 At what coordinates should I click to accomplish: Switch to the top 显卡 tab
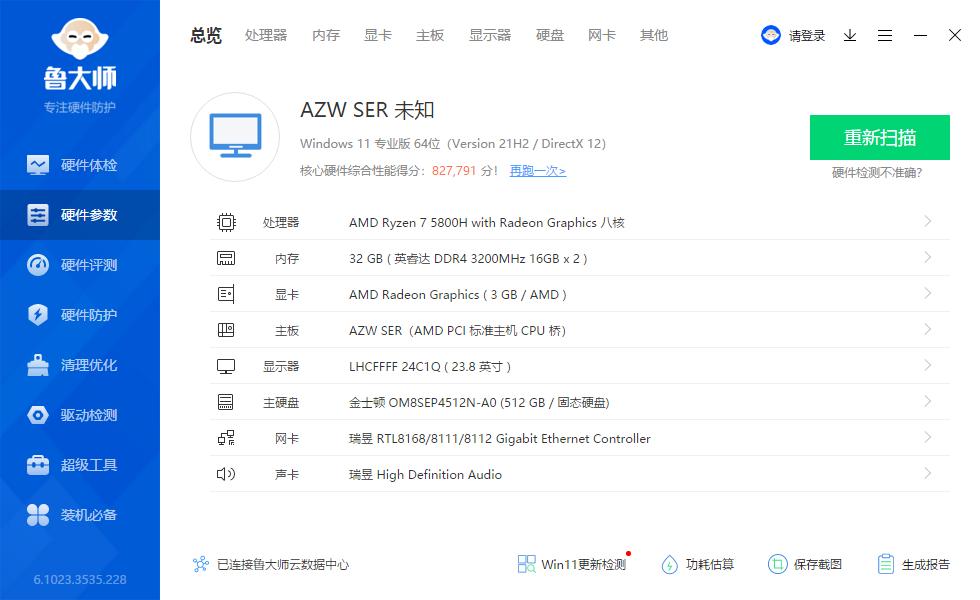378,36
